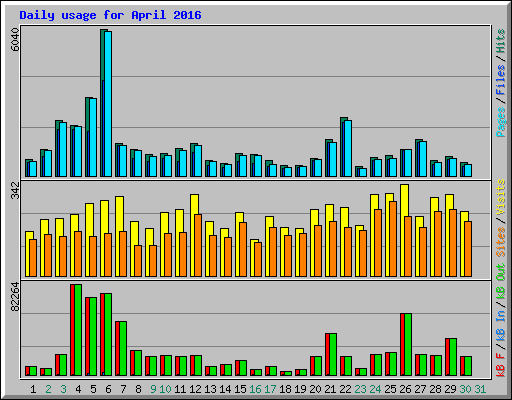This screenshot has height=400, width=512.
Task: Click day 23 on the x-axis
Action: pyautogui.click(x=360, y=389)
